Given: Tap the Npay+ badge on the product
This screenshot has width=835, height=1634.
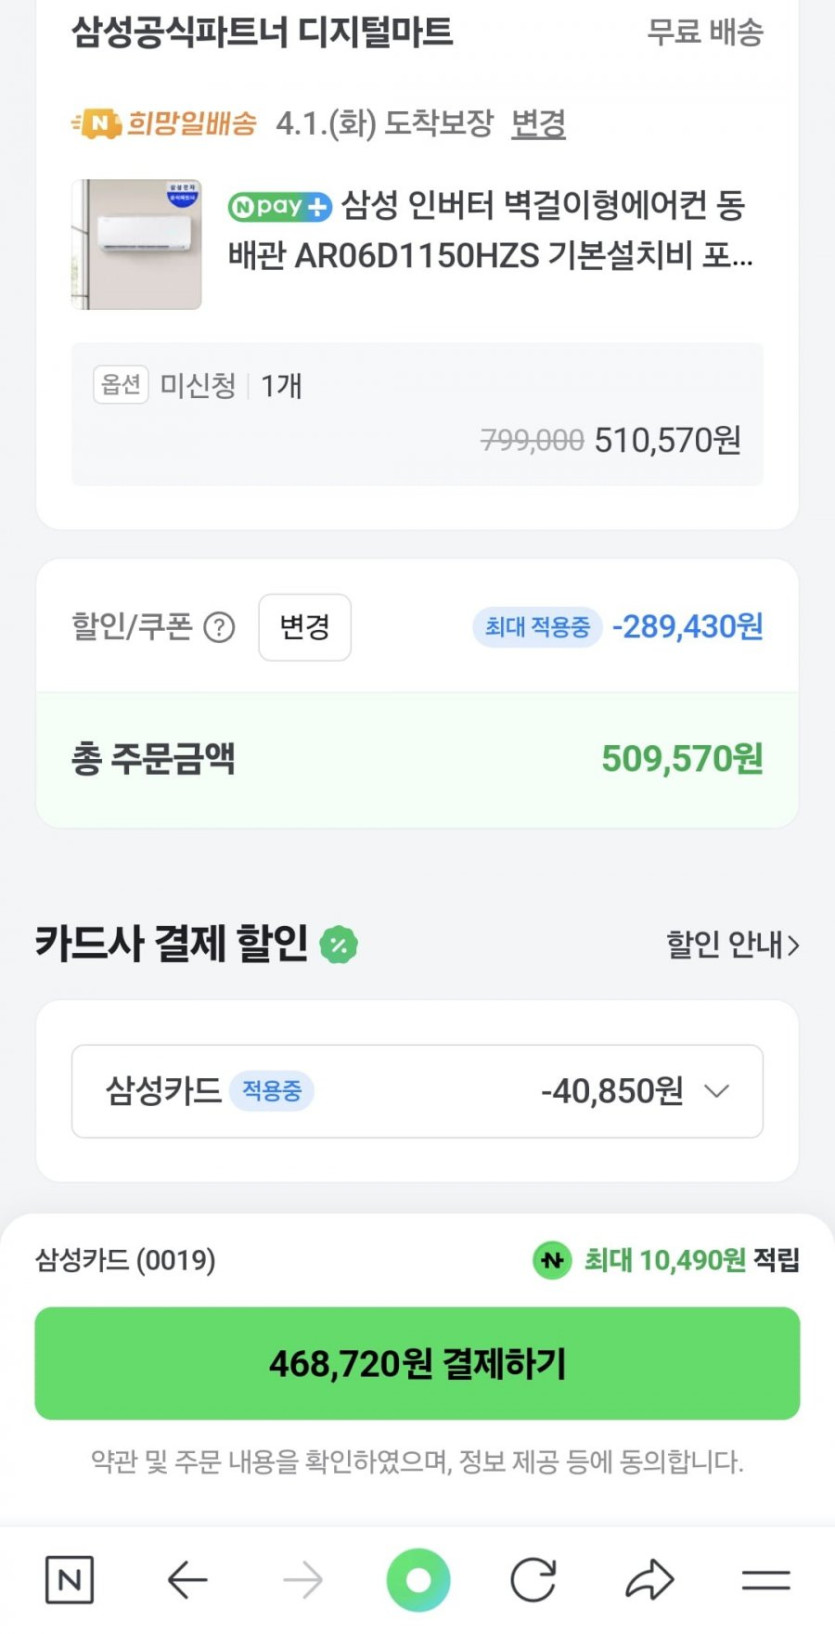Looking at the screenshot, I should click(x=280, y=207).
